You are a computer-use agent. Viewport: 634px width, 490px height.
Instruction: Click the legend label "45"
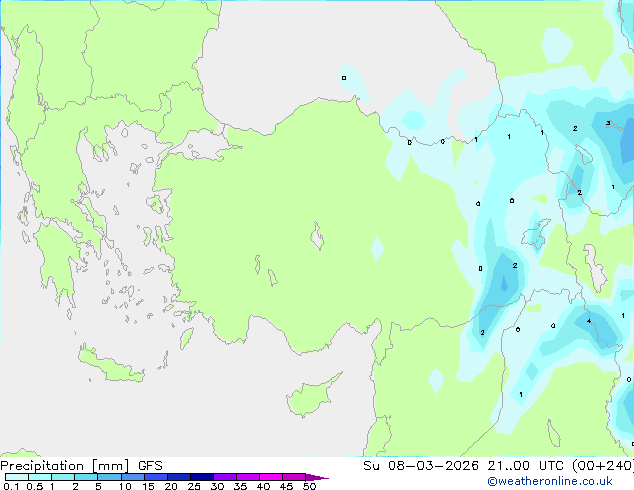click(286, 486)
